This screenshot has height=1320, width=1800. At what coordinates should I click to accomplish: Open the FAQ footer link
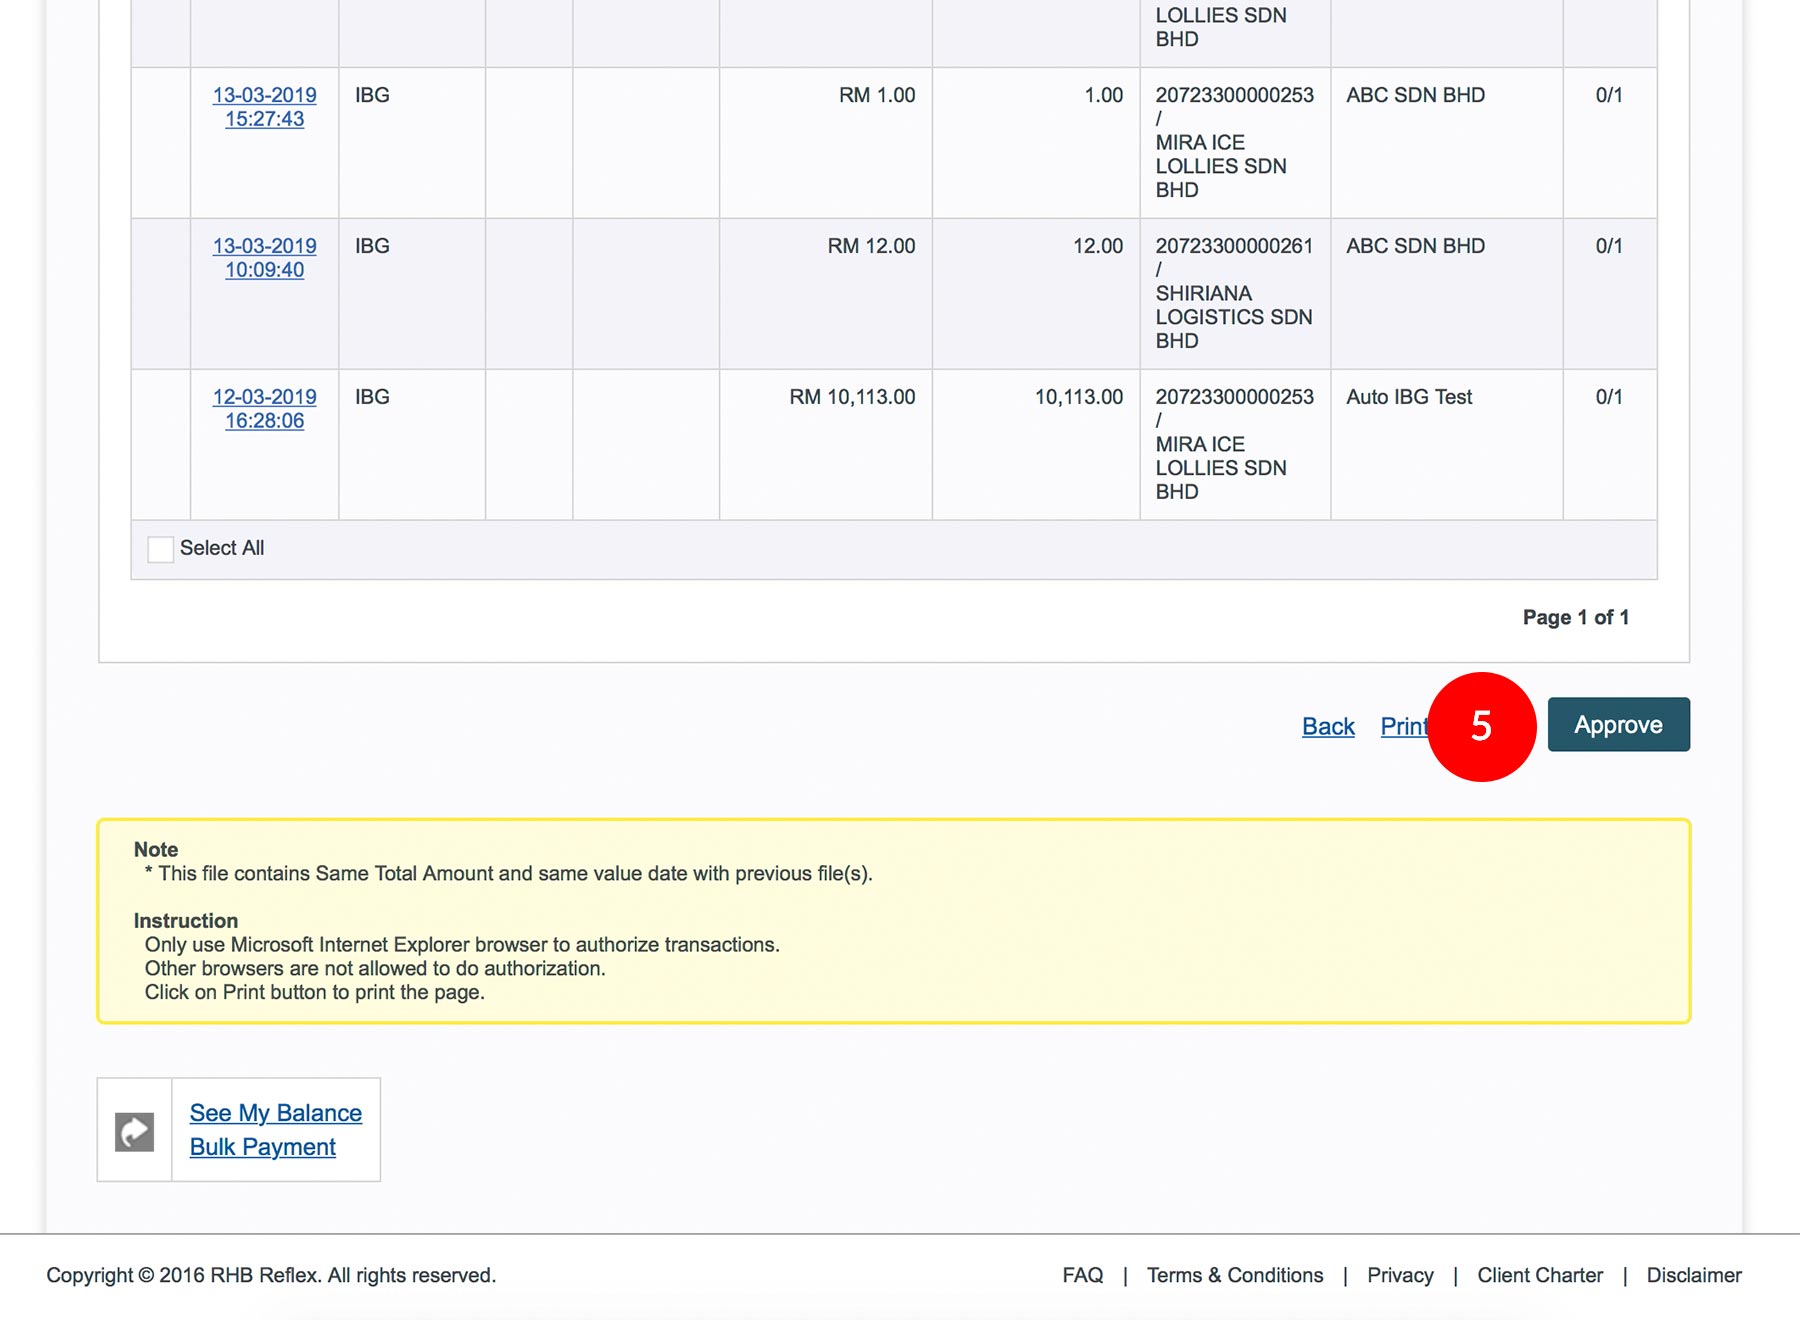(x=1082, y=1275)
